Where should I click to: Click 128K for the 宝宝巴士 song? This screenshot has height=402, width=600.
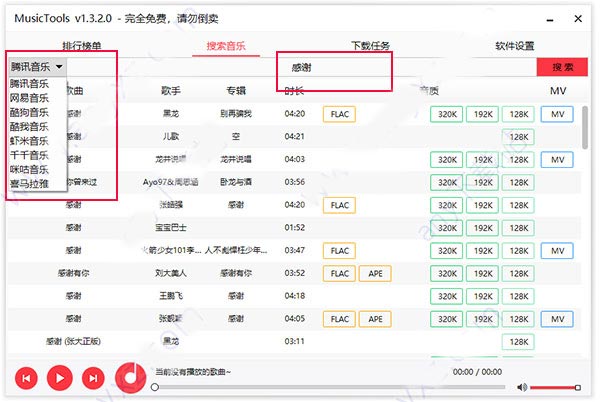[518, 227]
